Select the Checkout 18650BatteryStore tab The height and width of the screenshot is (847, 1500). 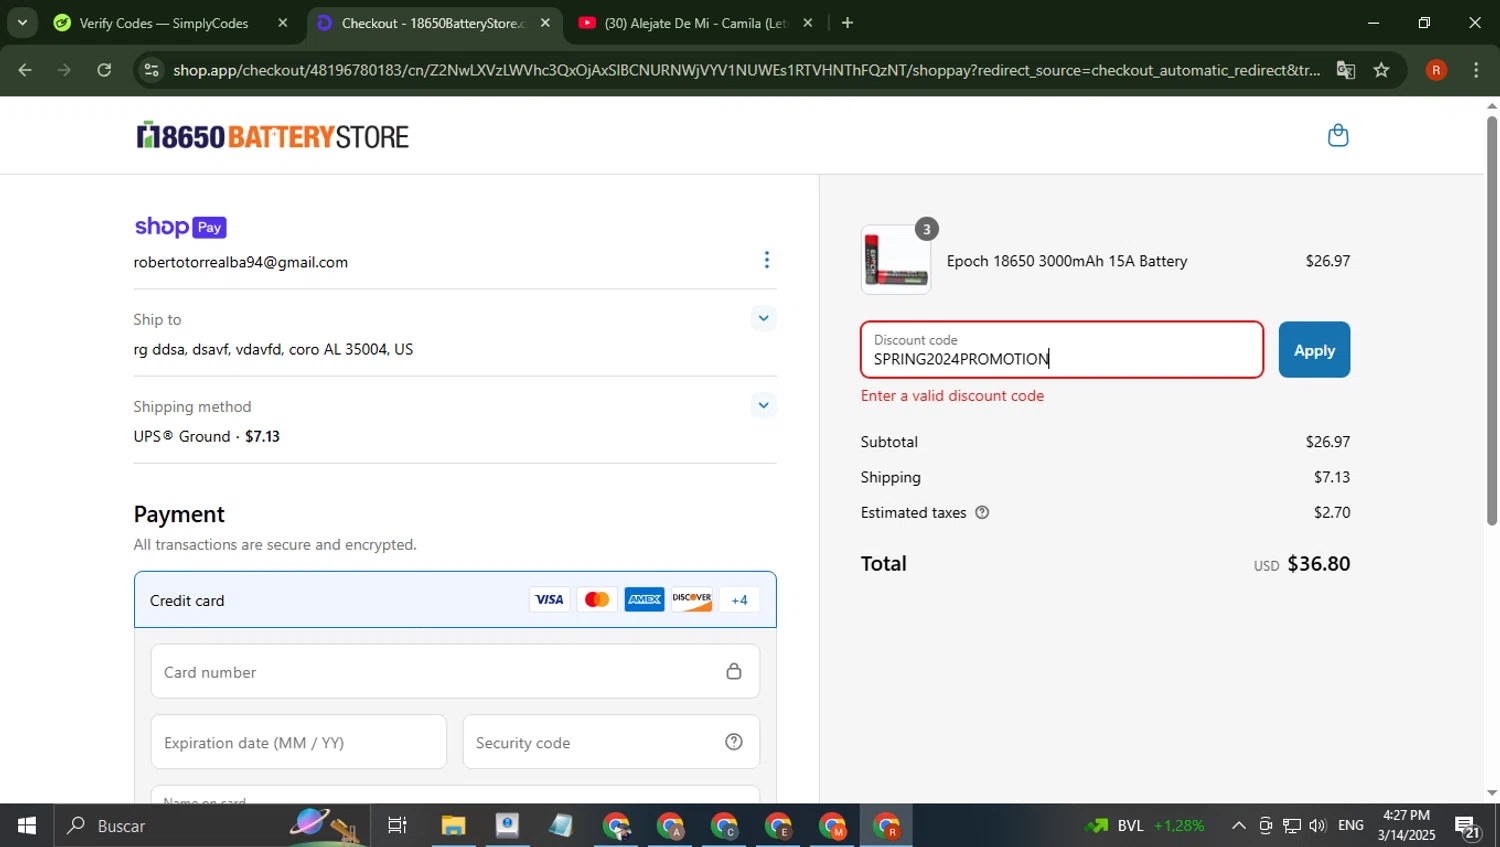[x=432, y=23]
